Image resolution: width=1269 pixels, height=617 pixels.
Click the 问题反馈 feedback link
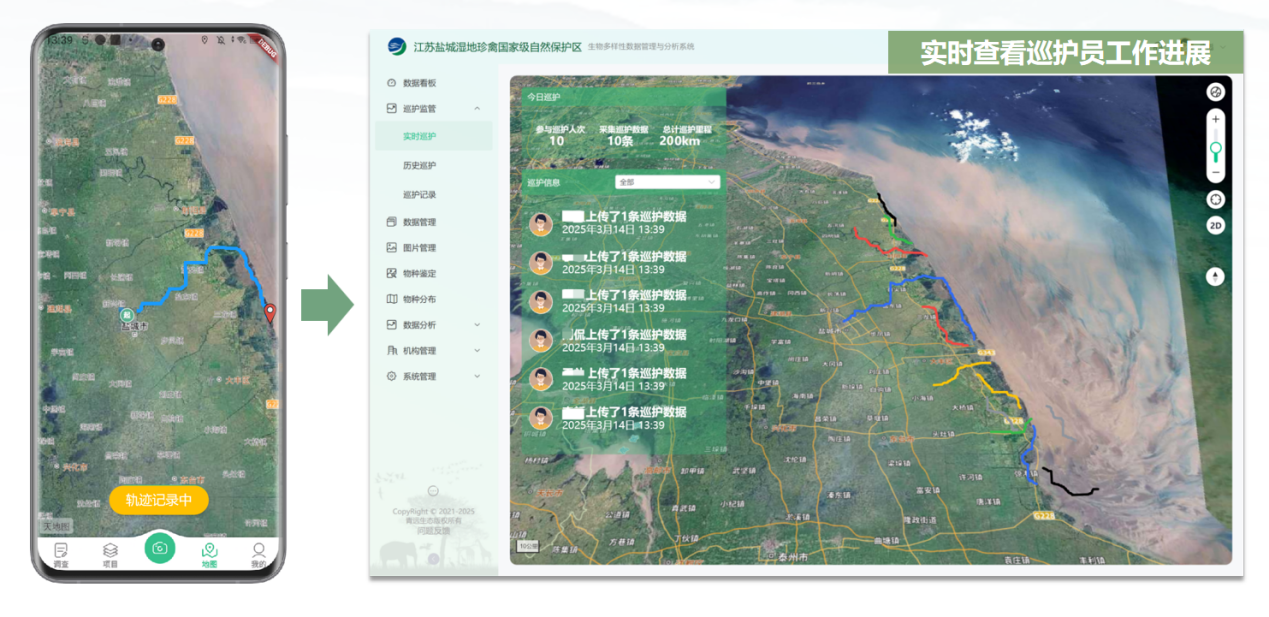[x=433, y=530]
